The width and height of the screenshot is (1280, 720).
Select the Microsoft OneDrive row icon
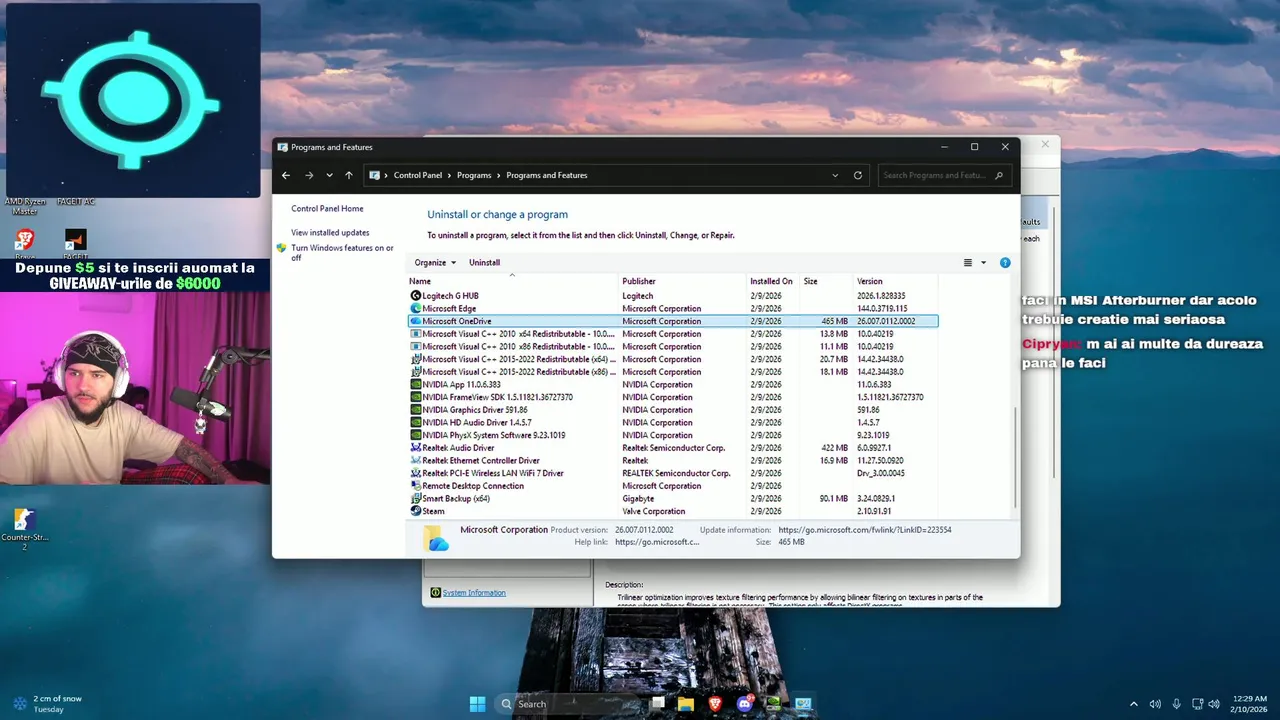coord(416,321)
